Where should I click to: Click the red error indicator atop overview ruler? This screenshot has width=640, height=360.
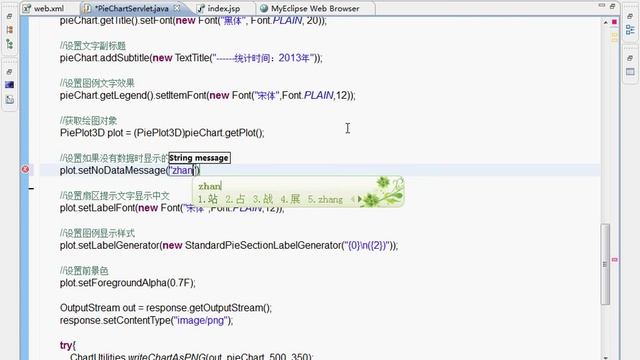tap(614, 22)
